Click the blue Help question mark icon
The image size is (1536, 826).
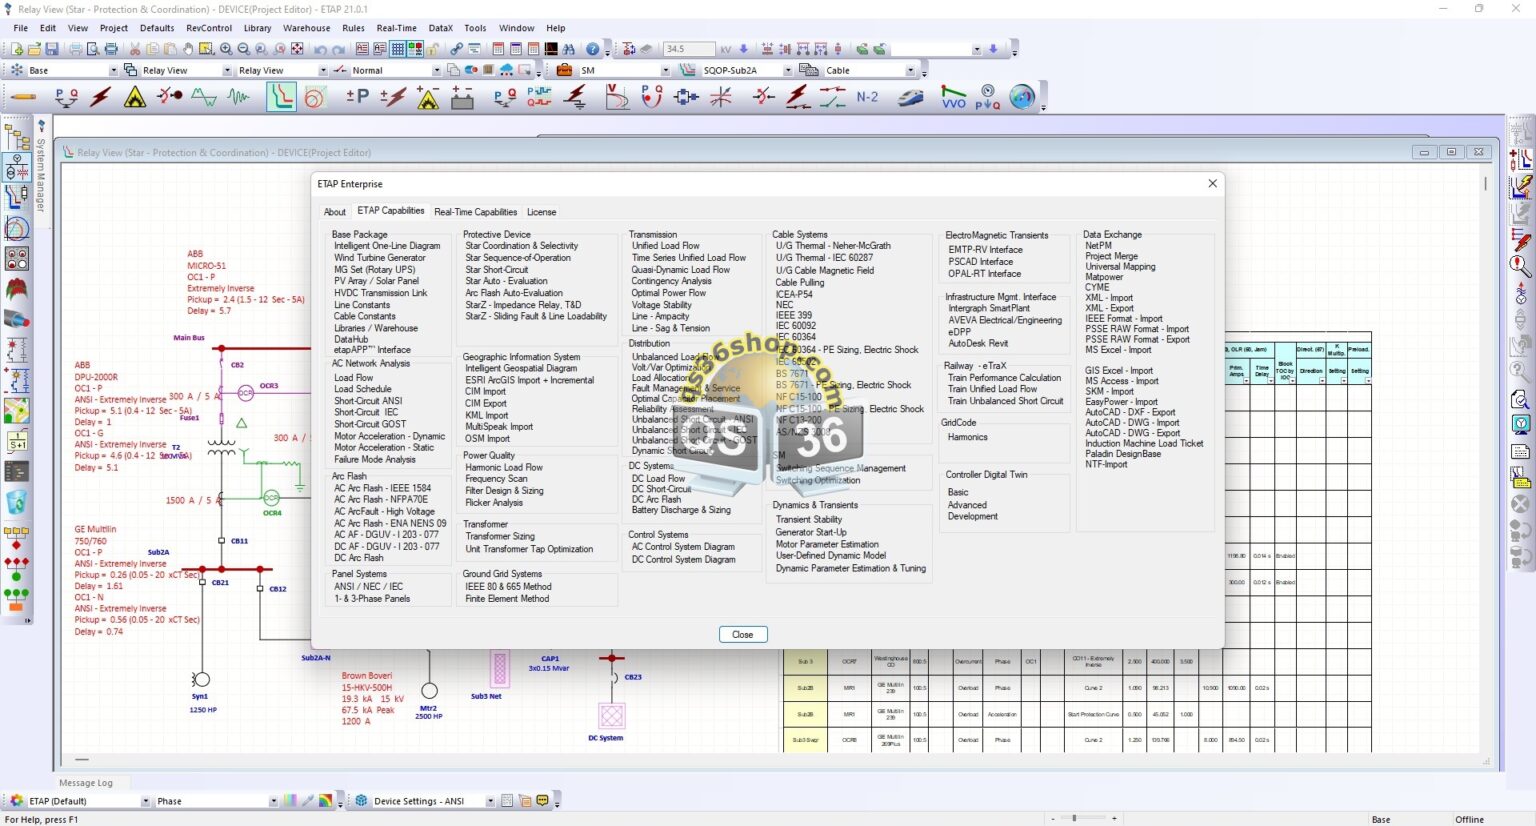(x=593, y=49)
